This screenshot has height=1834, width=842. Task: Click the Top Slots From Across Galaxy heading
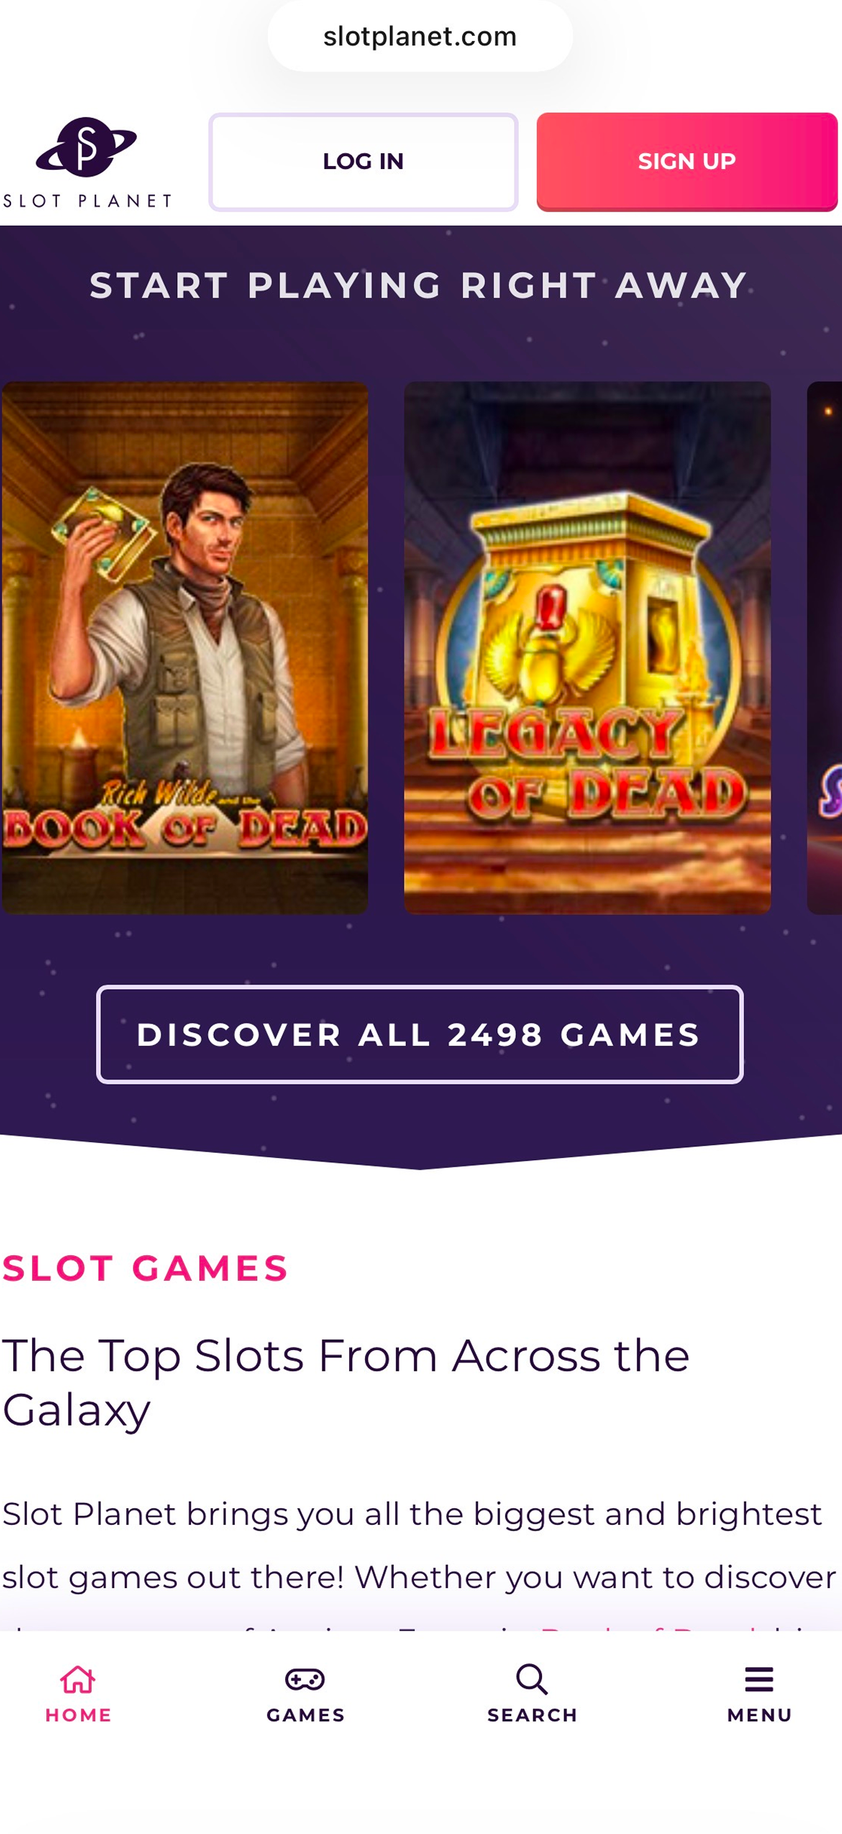click(345, 1383)
